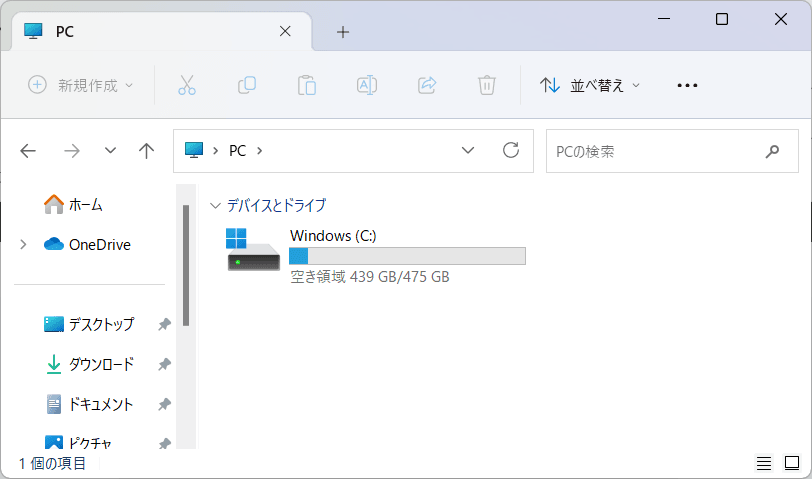
Task: Switch to details view layout
Action: [x=764, y=463]
